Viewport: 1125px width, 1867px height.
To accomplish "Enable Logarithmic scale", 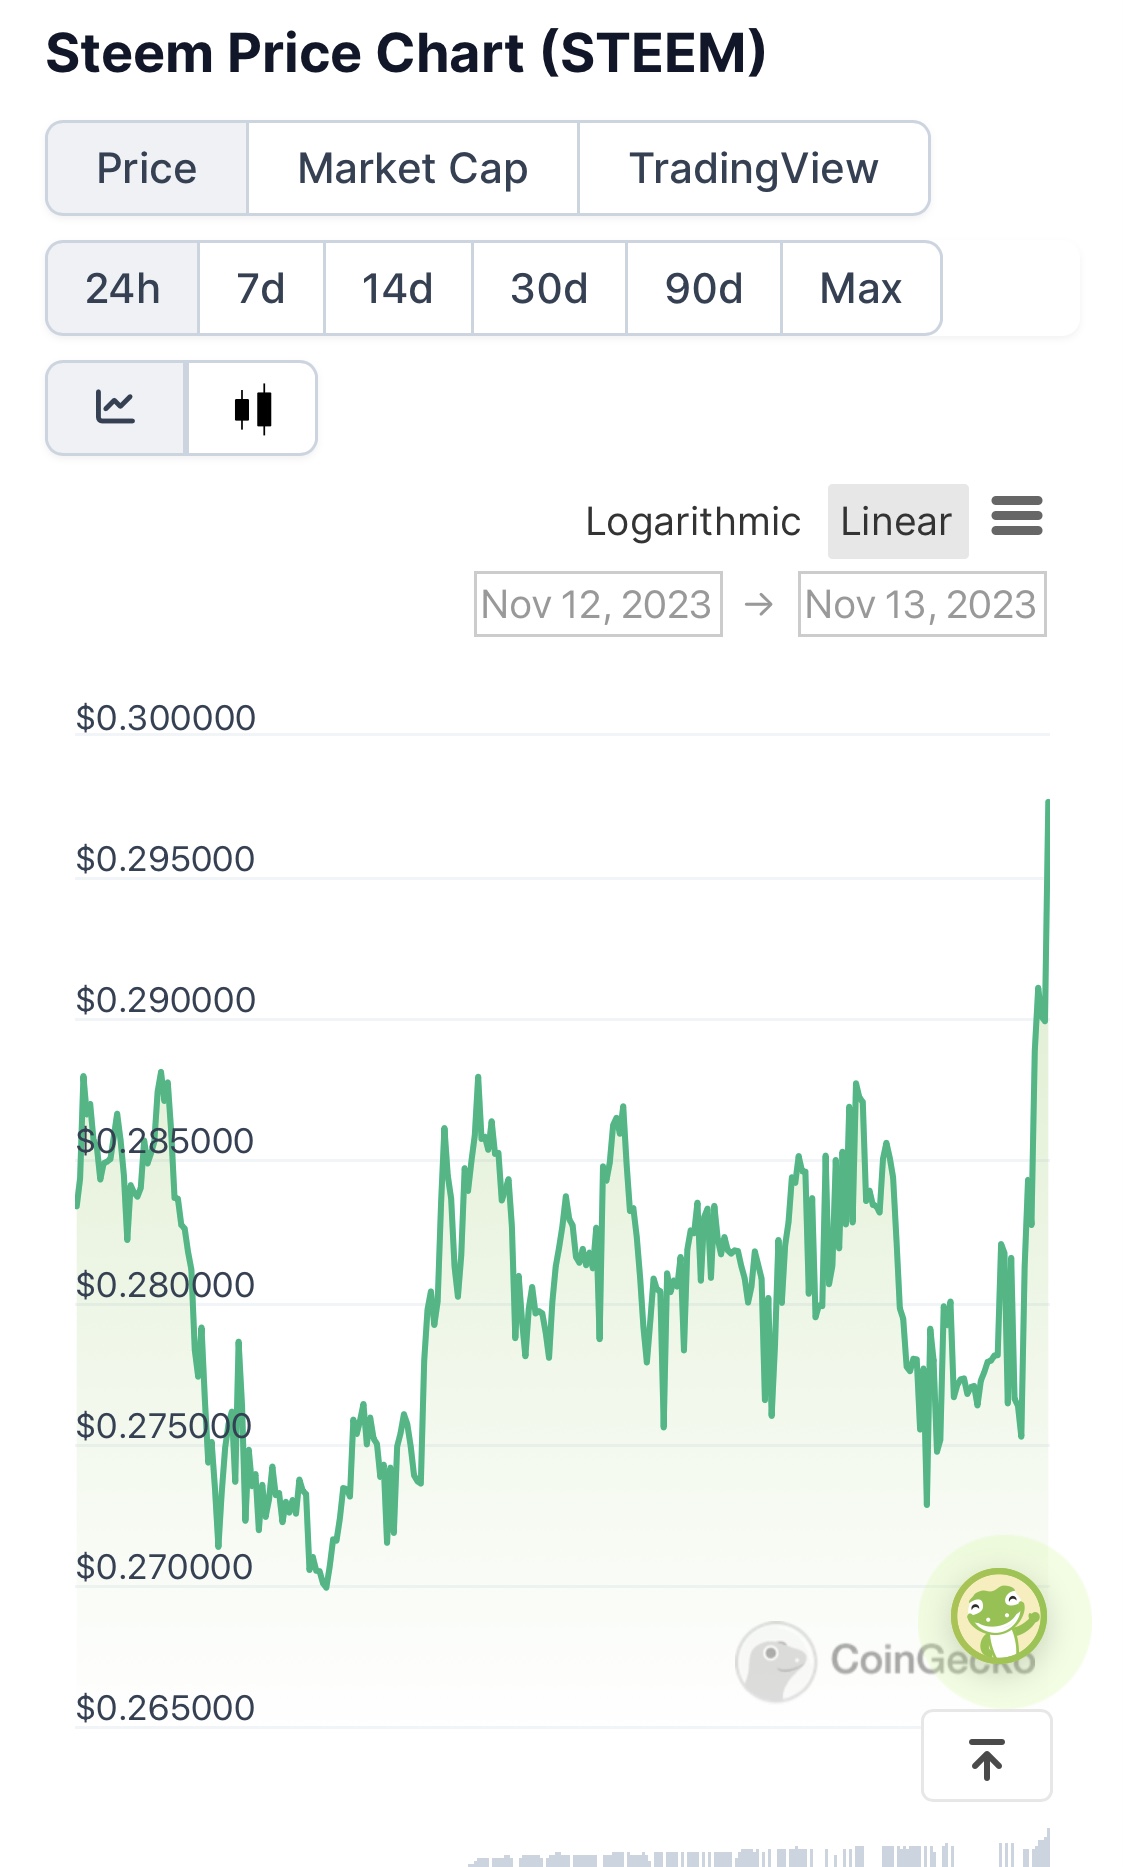I will click(x=693, y=521).
